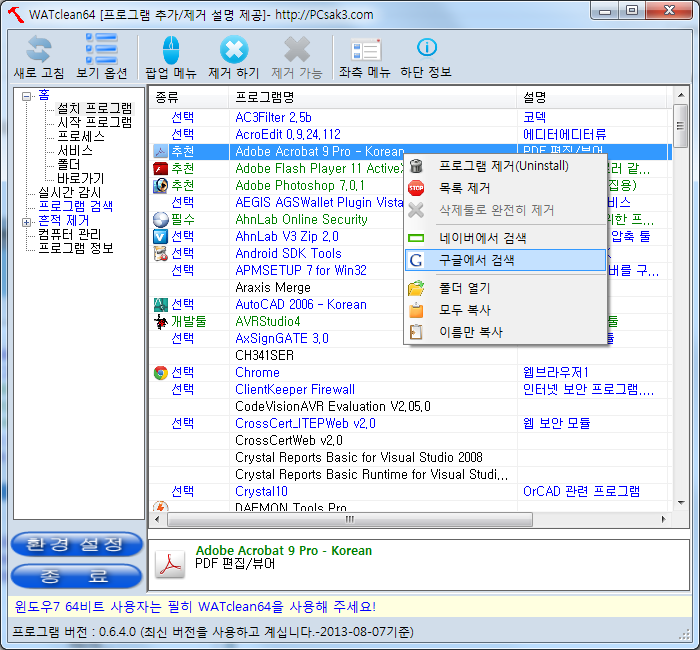Click the Android SDK Tools row icon
Viewport: 700px width, 650px height.
160,253
